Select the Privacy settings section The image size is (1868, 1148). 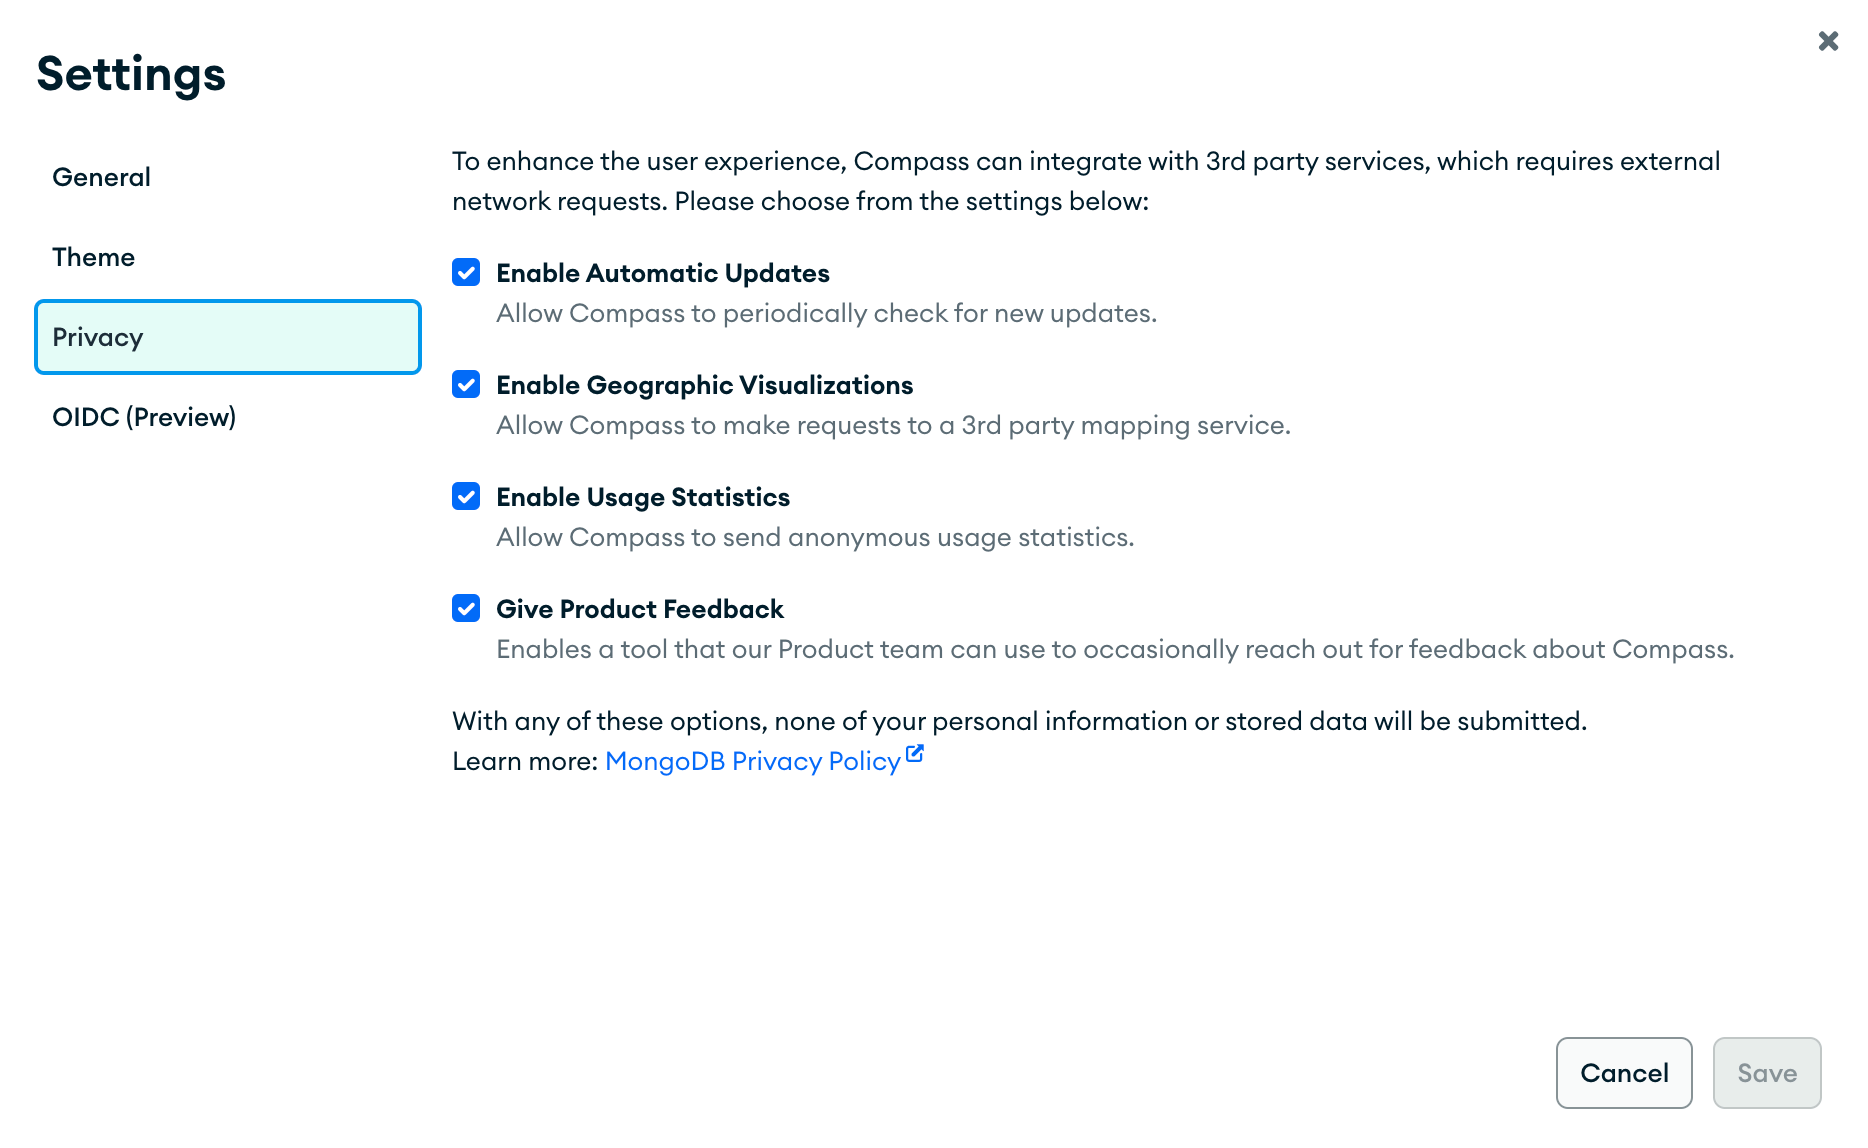click(x=97, y=337)
